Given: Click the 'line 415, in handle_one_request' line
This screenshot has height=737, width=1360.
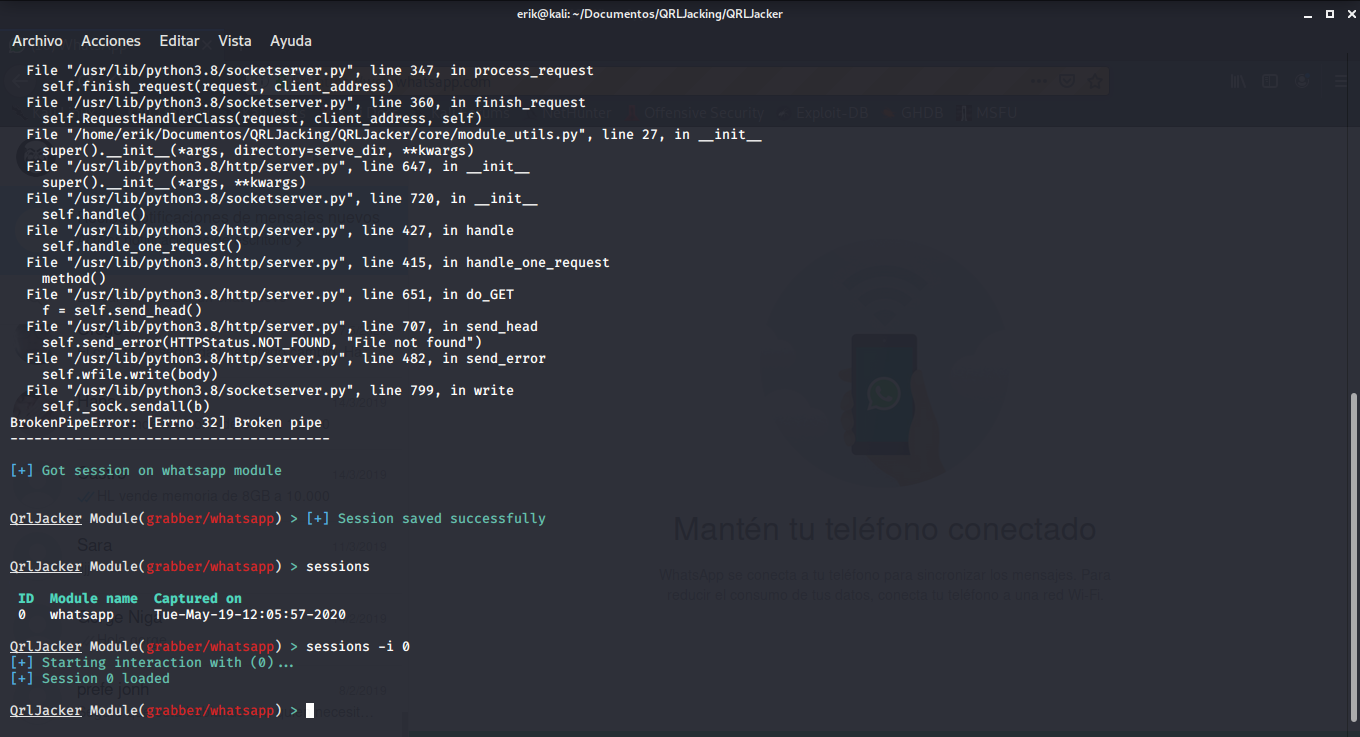Looking at the screenshot, I should (x=318, y=262).
